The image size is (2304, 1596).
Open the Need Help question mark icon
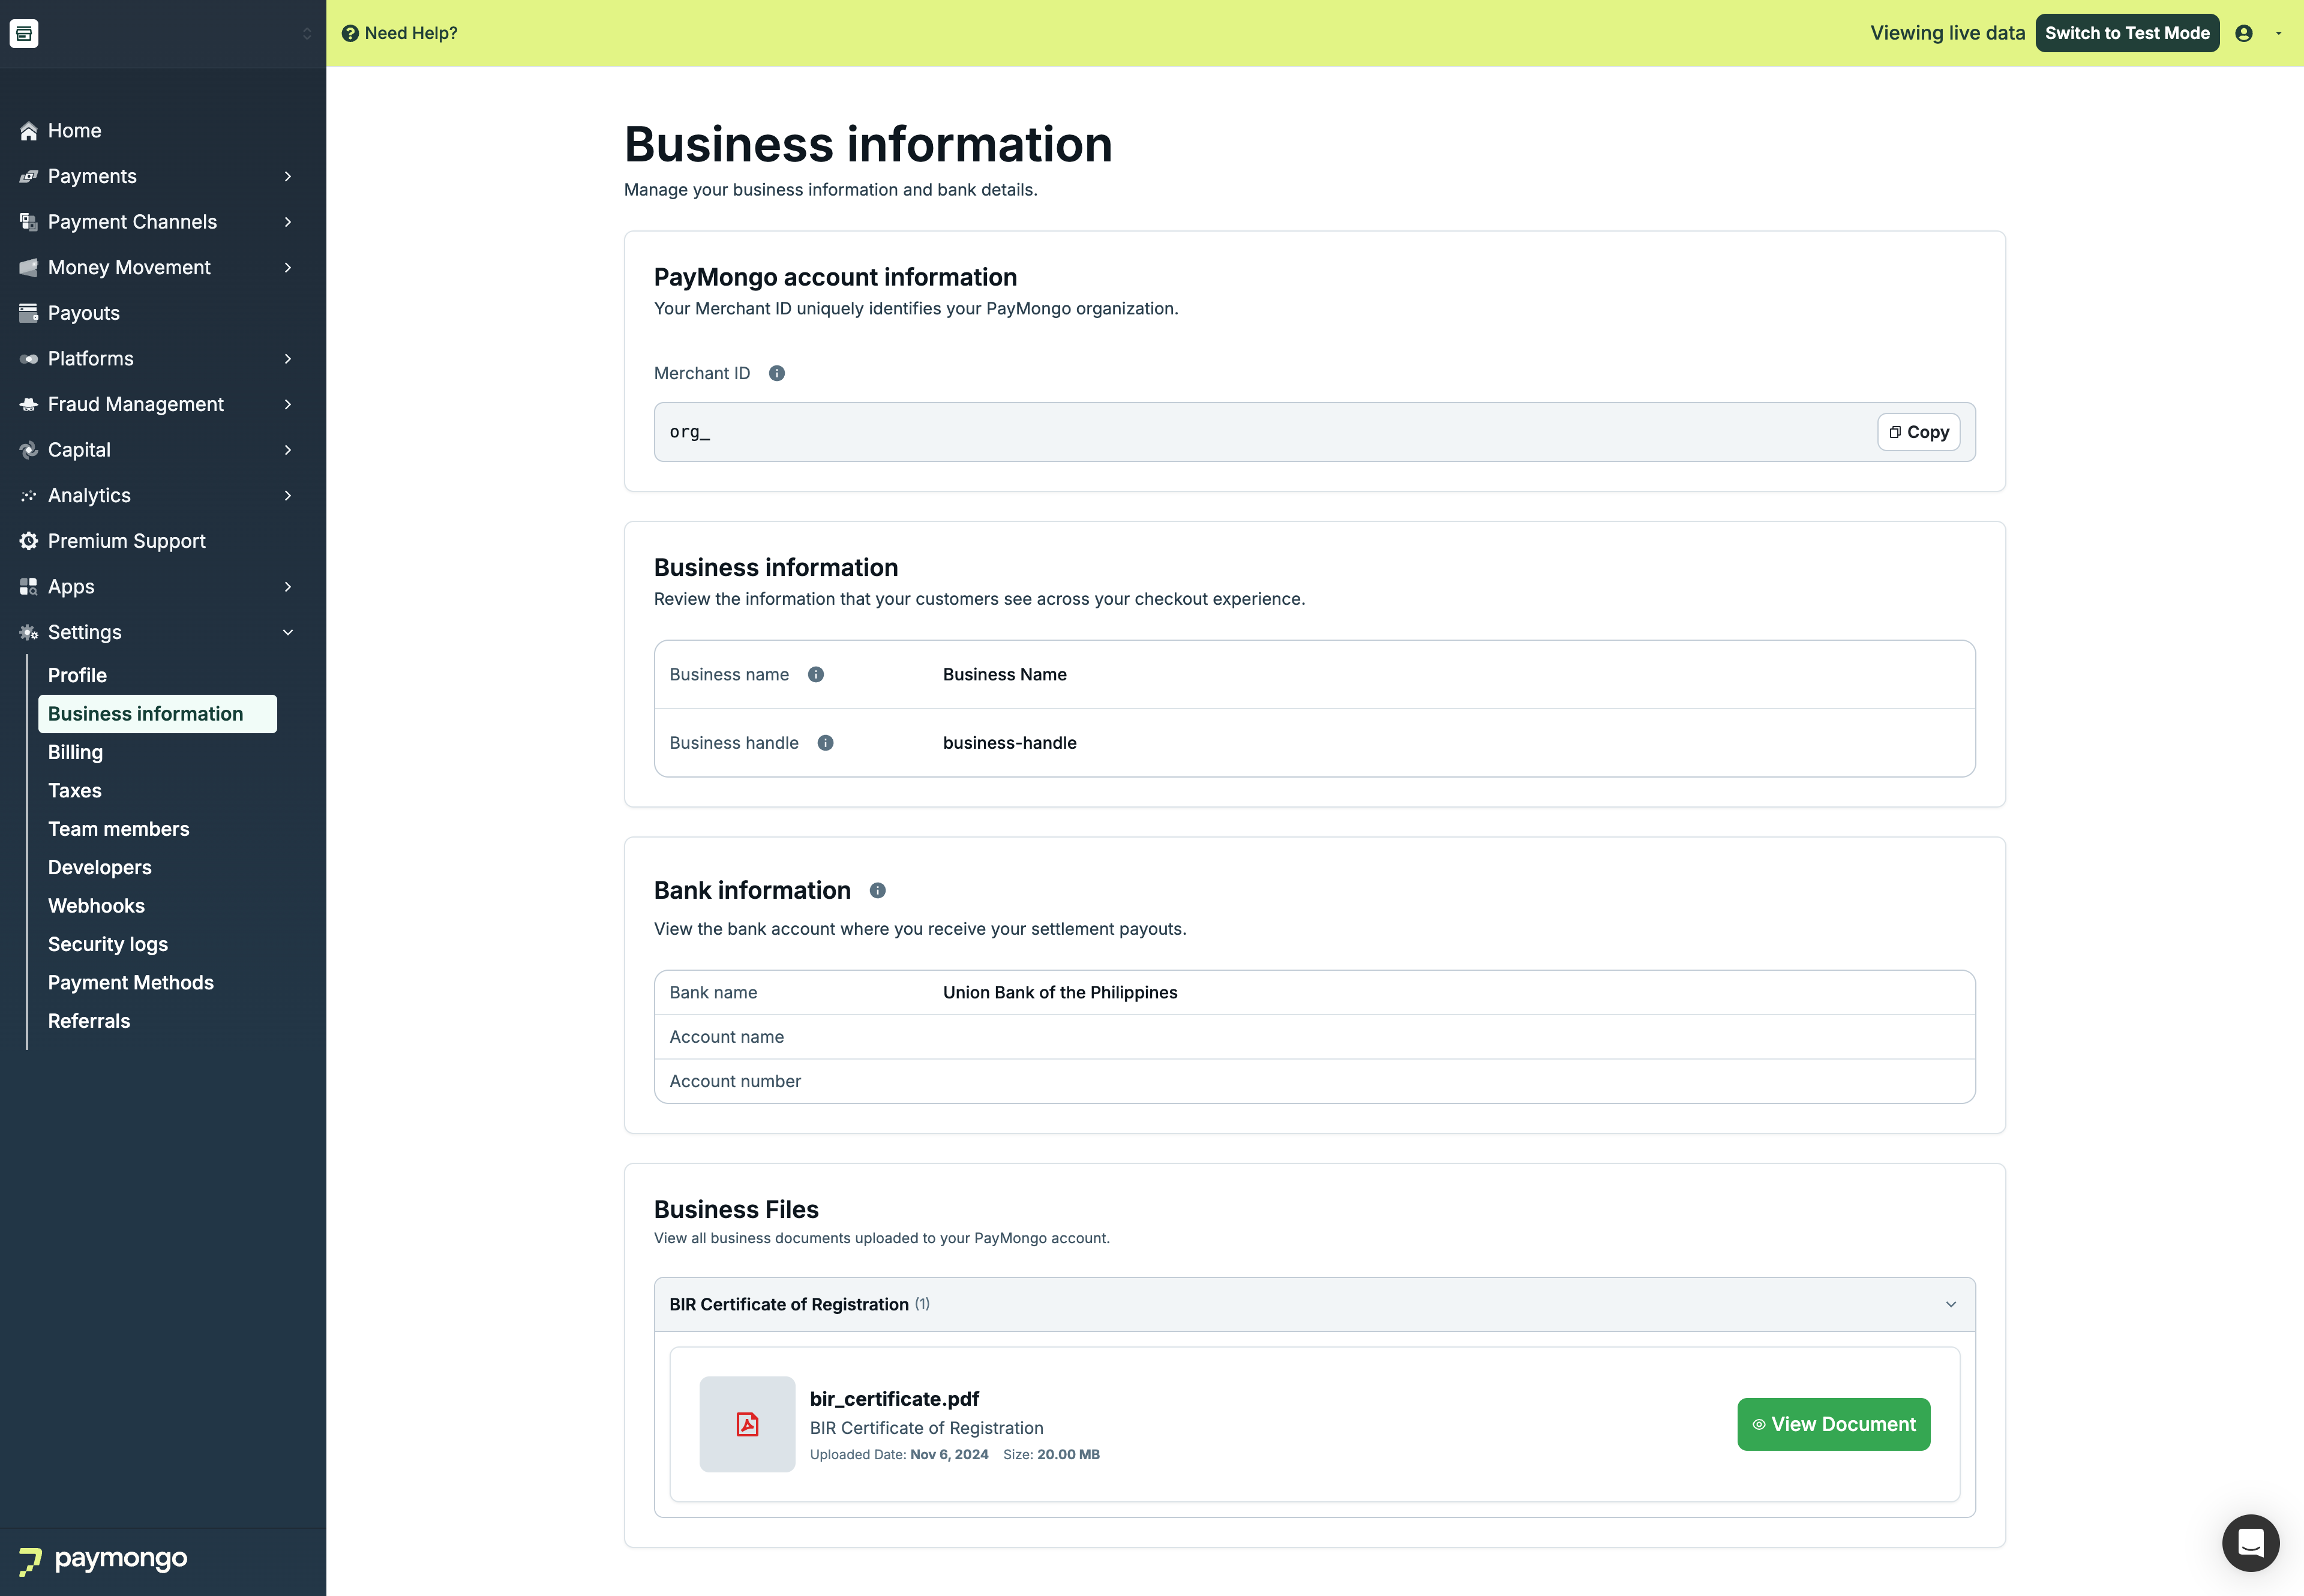[349, 33]
